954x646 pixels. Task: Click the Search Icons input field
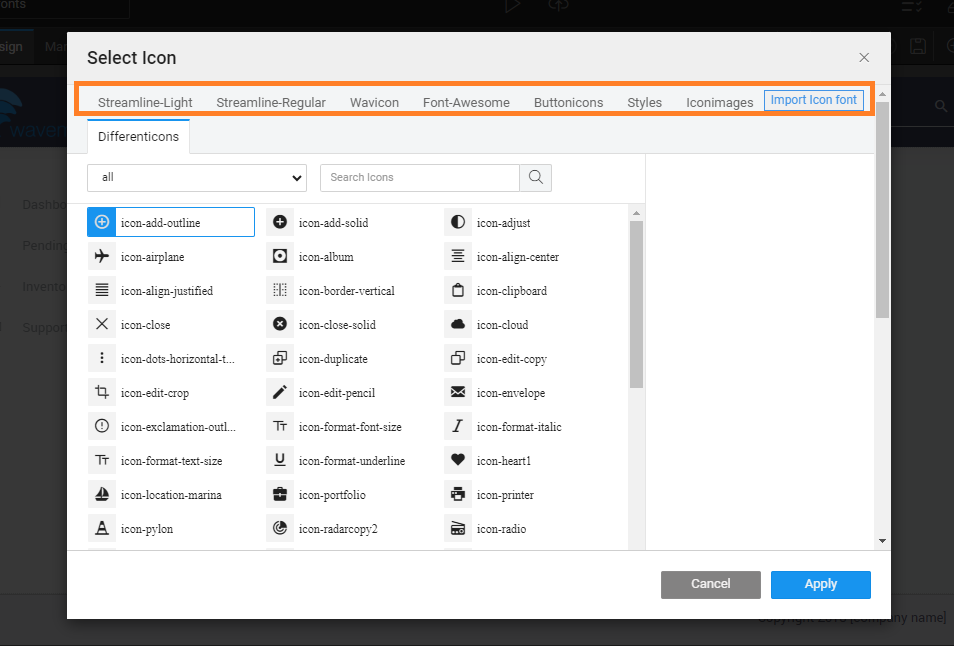420,177
